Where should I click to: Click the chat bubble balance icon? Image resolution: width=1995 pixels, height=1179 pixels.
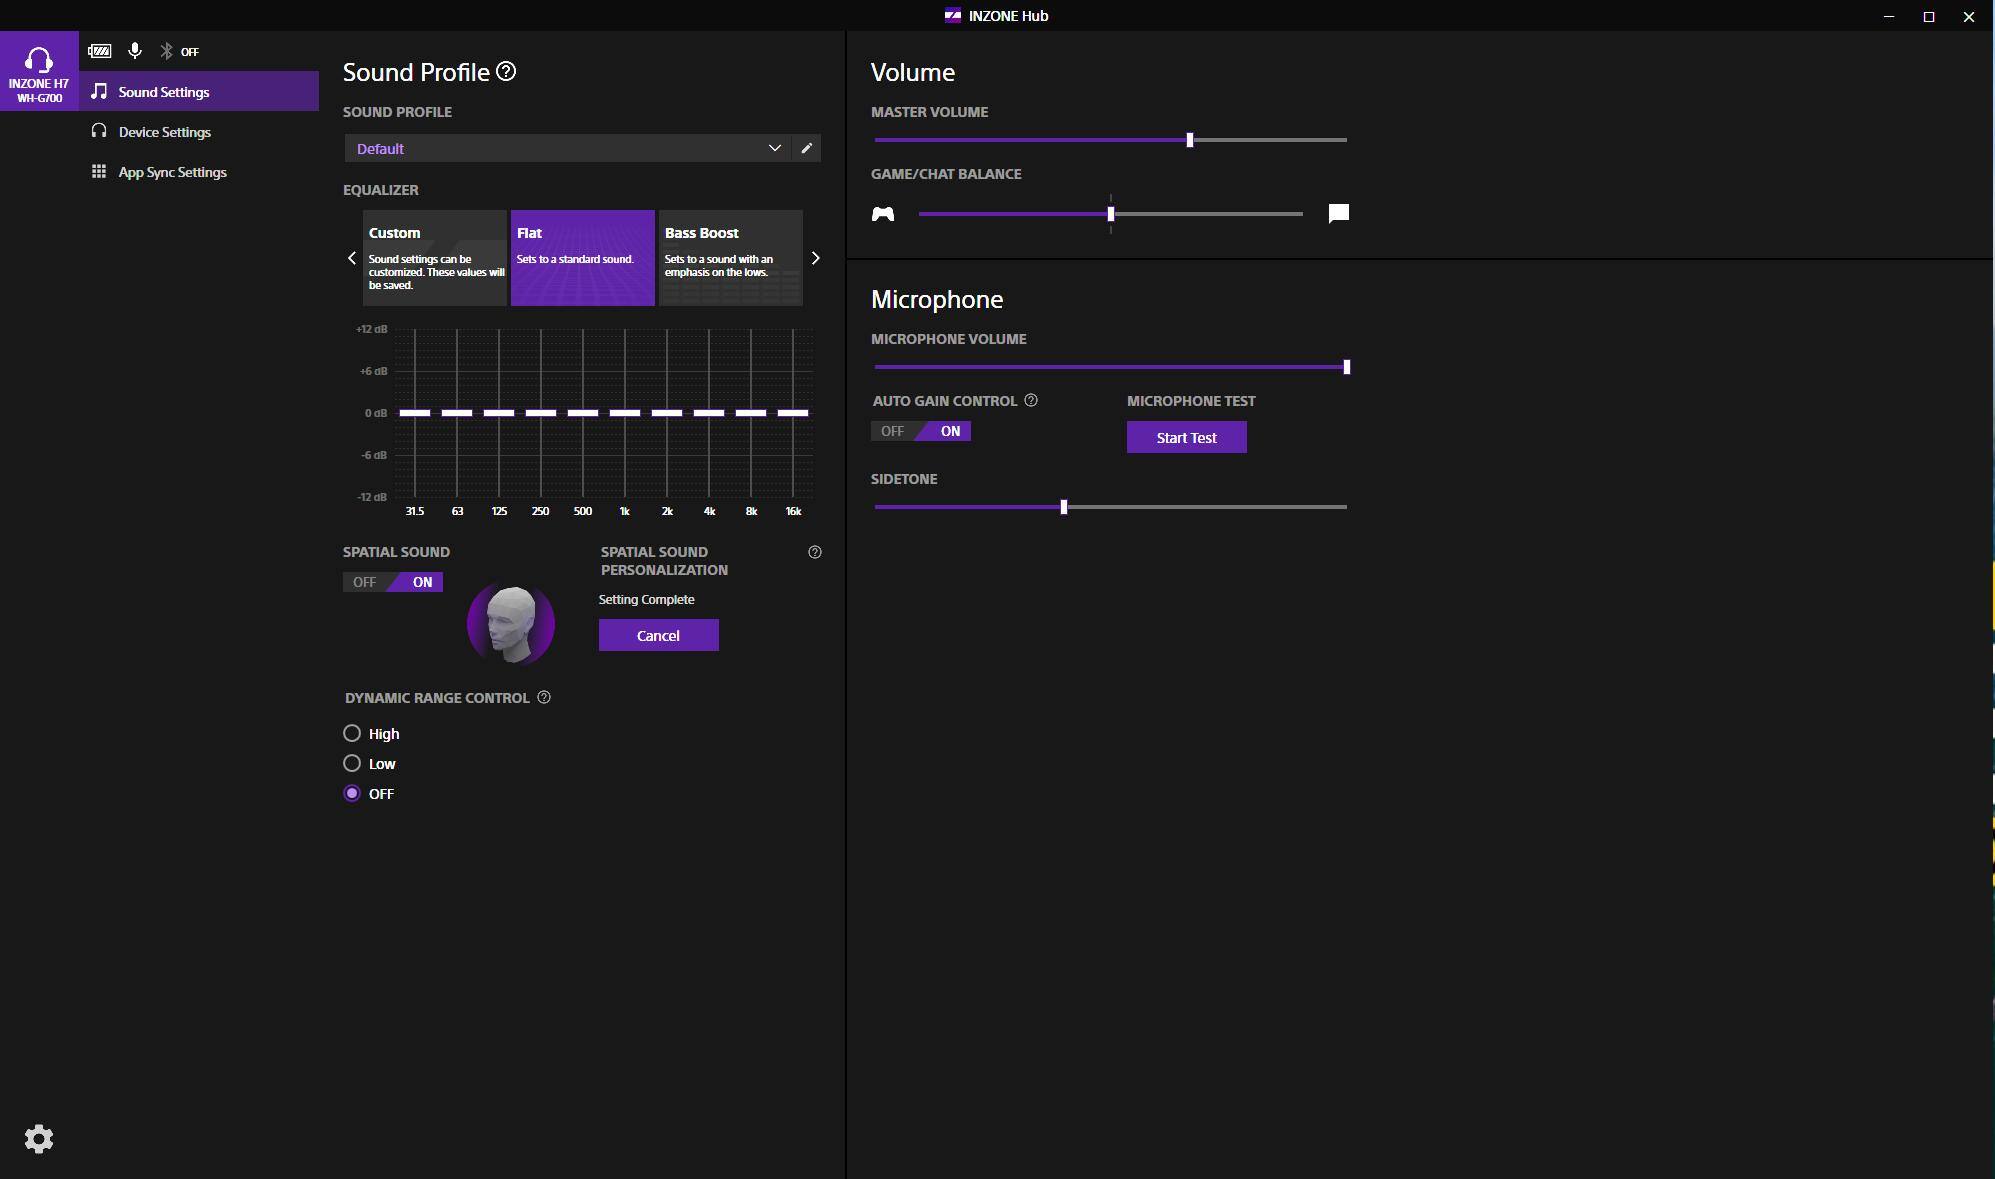tap(1338, 213)
